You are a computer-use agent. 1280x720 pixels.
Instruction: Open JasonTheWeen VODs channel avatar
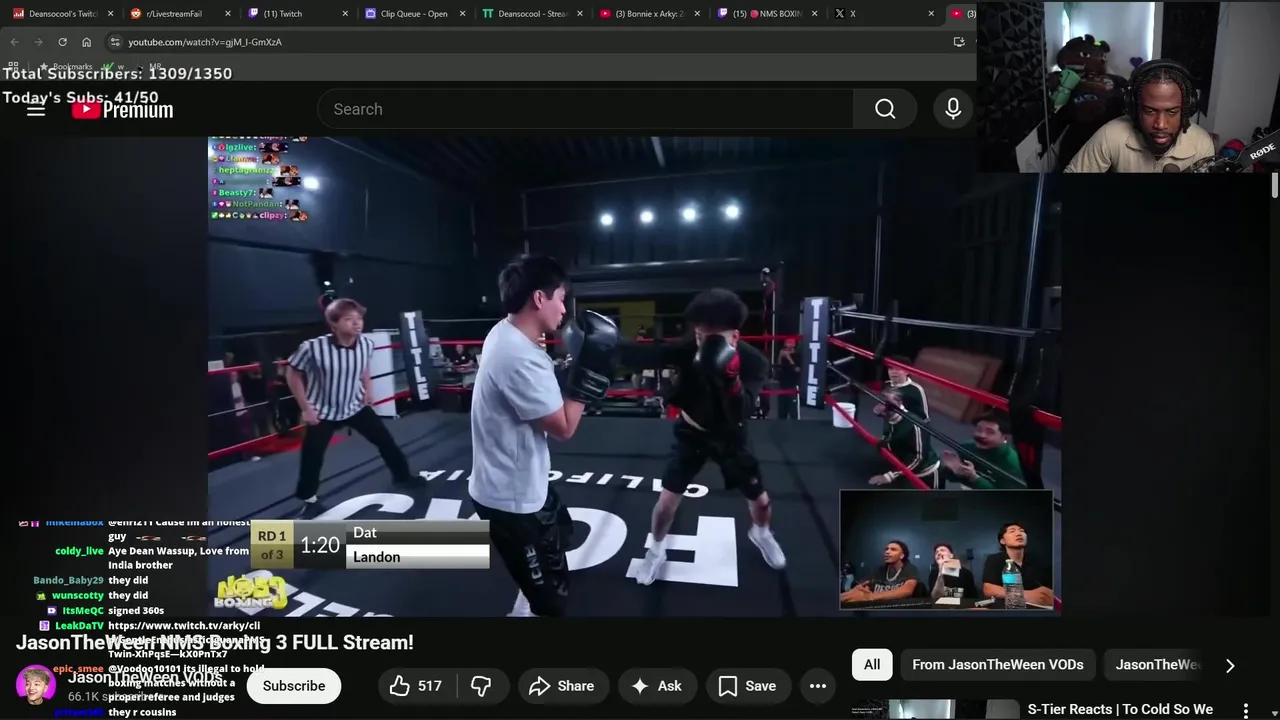pyautogui.click(x=36, y=686)
